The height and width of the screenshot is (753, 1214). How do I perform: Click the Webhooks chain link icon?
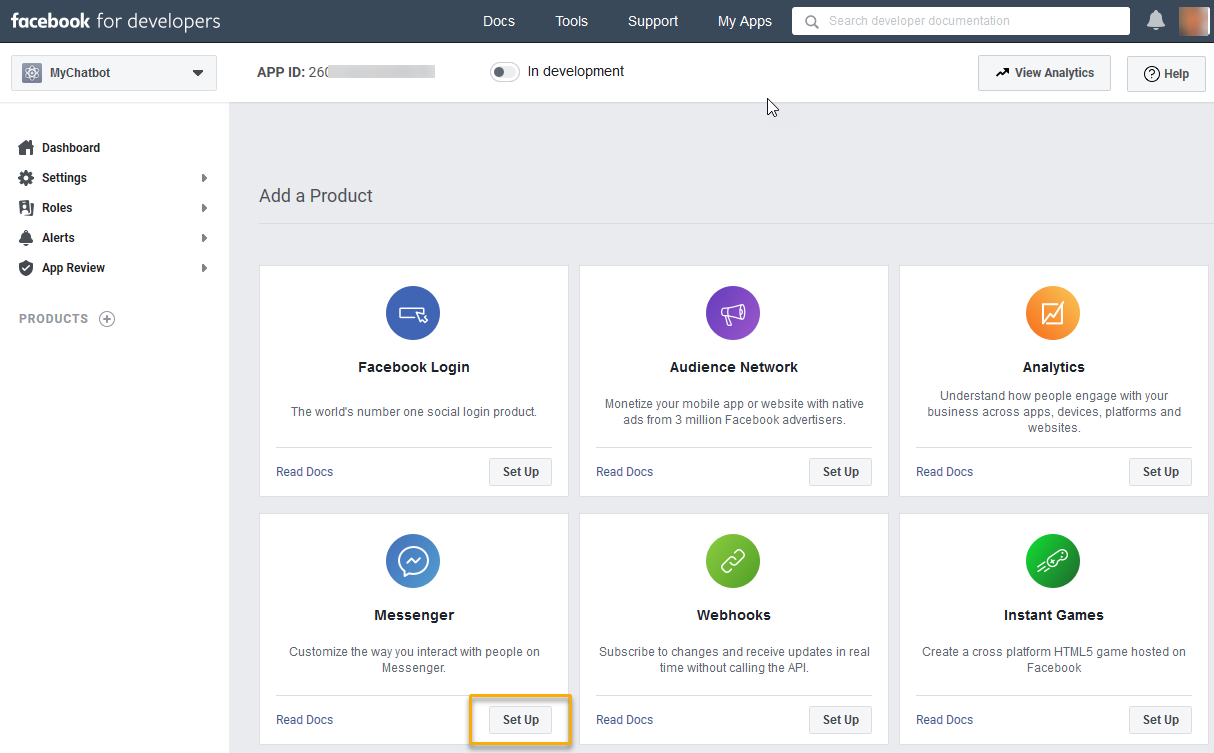[733, 560]
